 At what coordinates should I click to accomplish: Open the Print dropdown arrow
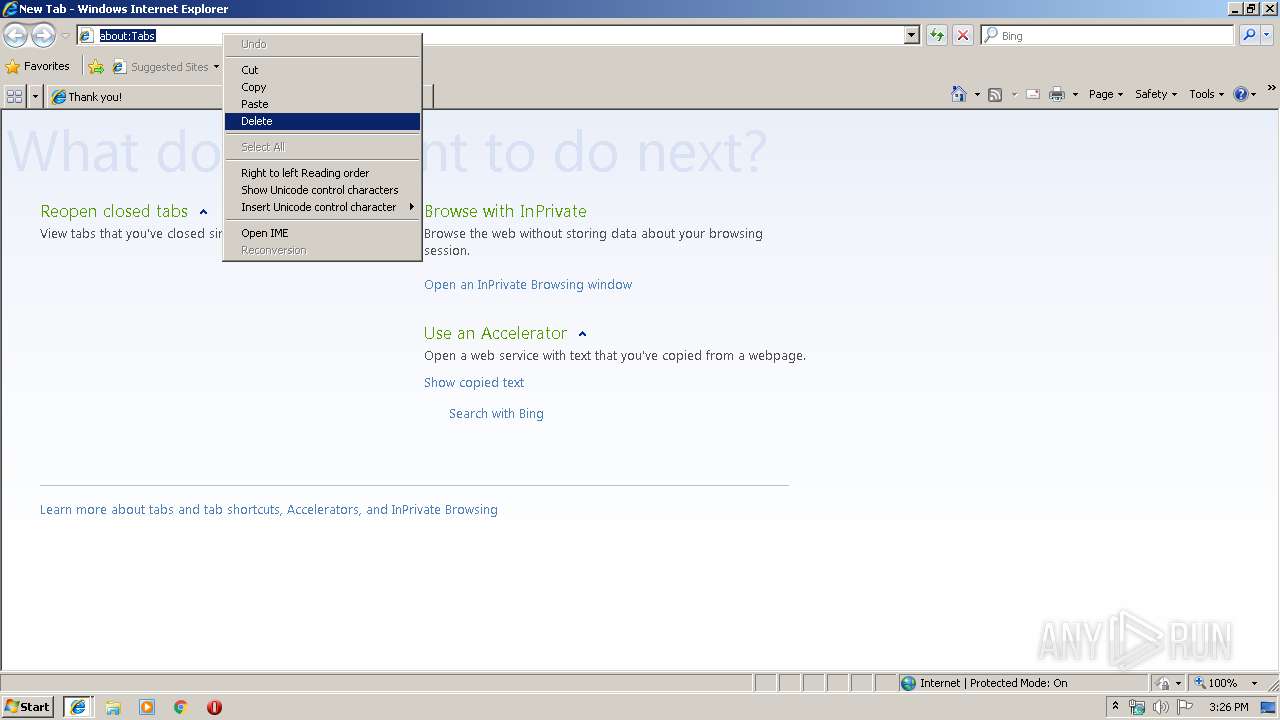pos(1075,94)
